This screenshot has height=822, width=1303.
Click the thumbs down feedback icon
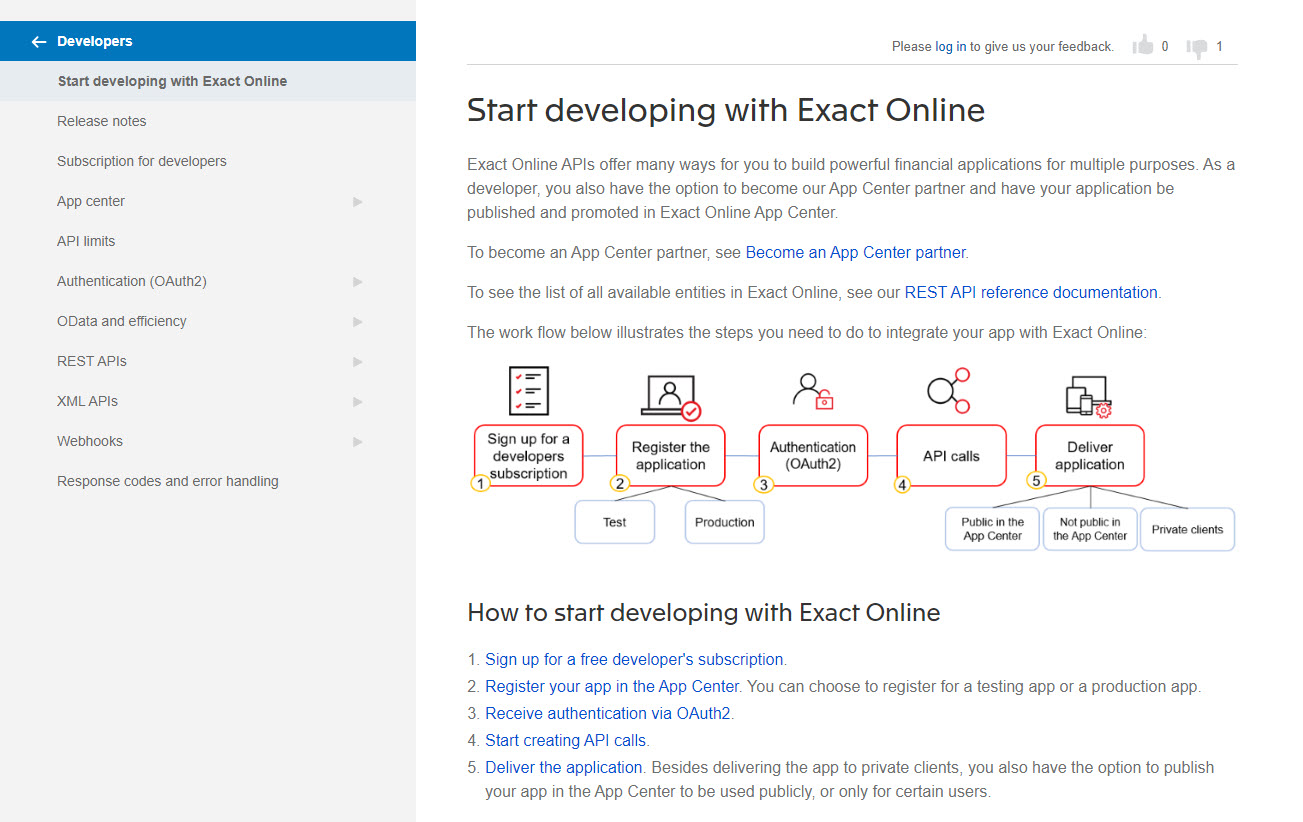click(1197, 47)
